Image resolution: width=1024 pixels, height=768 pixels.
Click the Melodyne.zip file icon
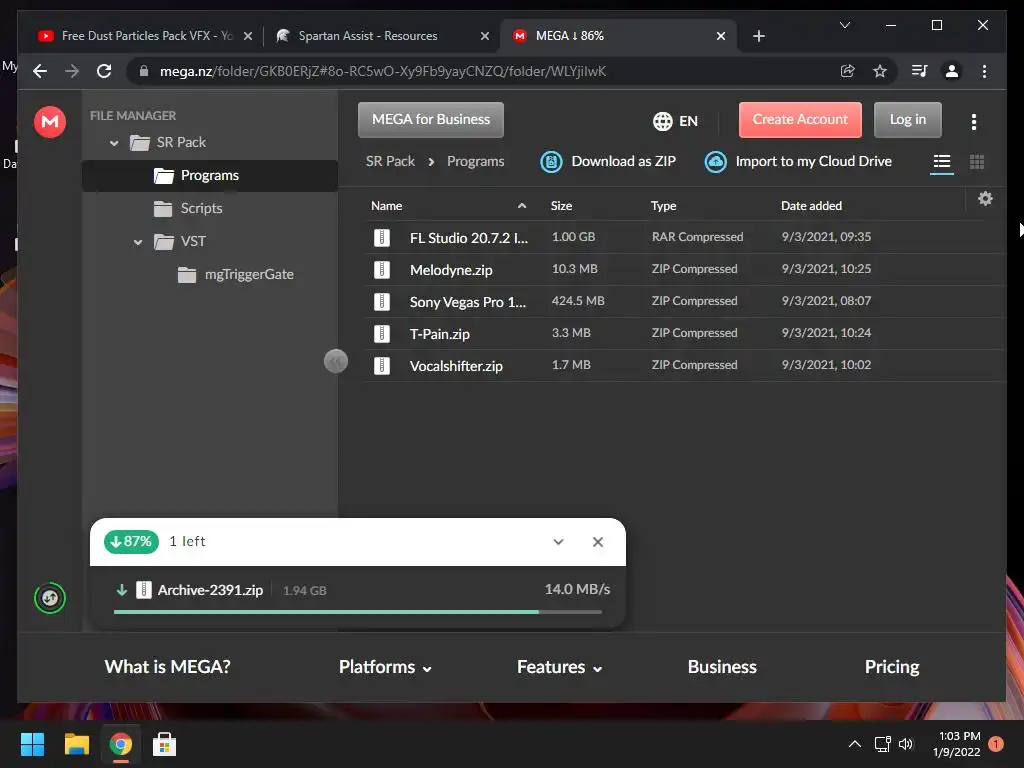pos(382,270)
